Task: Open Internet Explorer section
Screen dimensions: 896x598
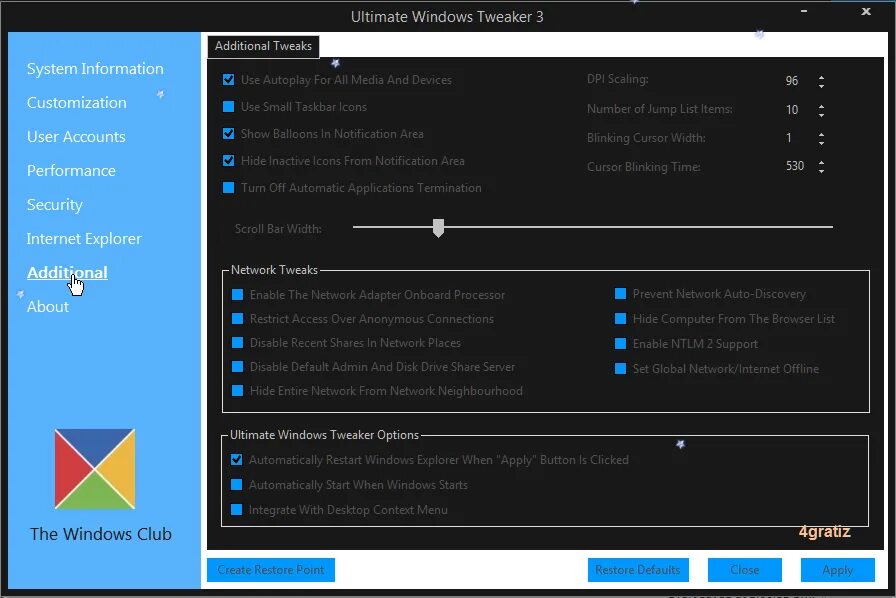Action: (x=84, y=239)
